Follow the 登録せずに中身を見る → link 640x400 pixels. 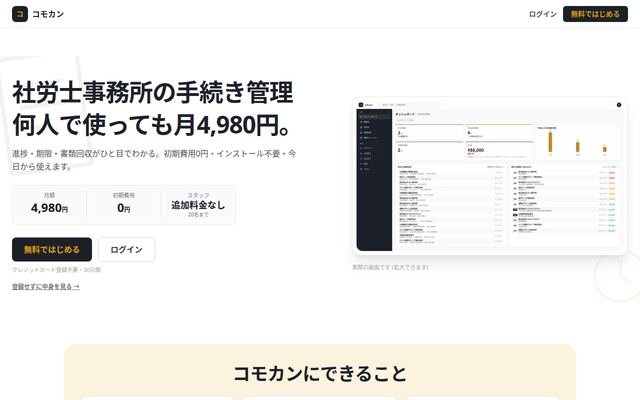[x=46, y=287]
